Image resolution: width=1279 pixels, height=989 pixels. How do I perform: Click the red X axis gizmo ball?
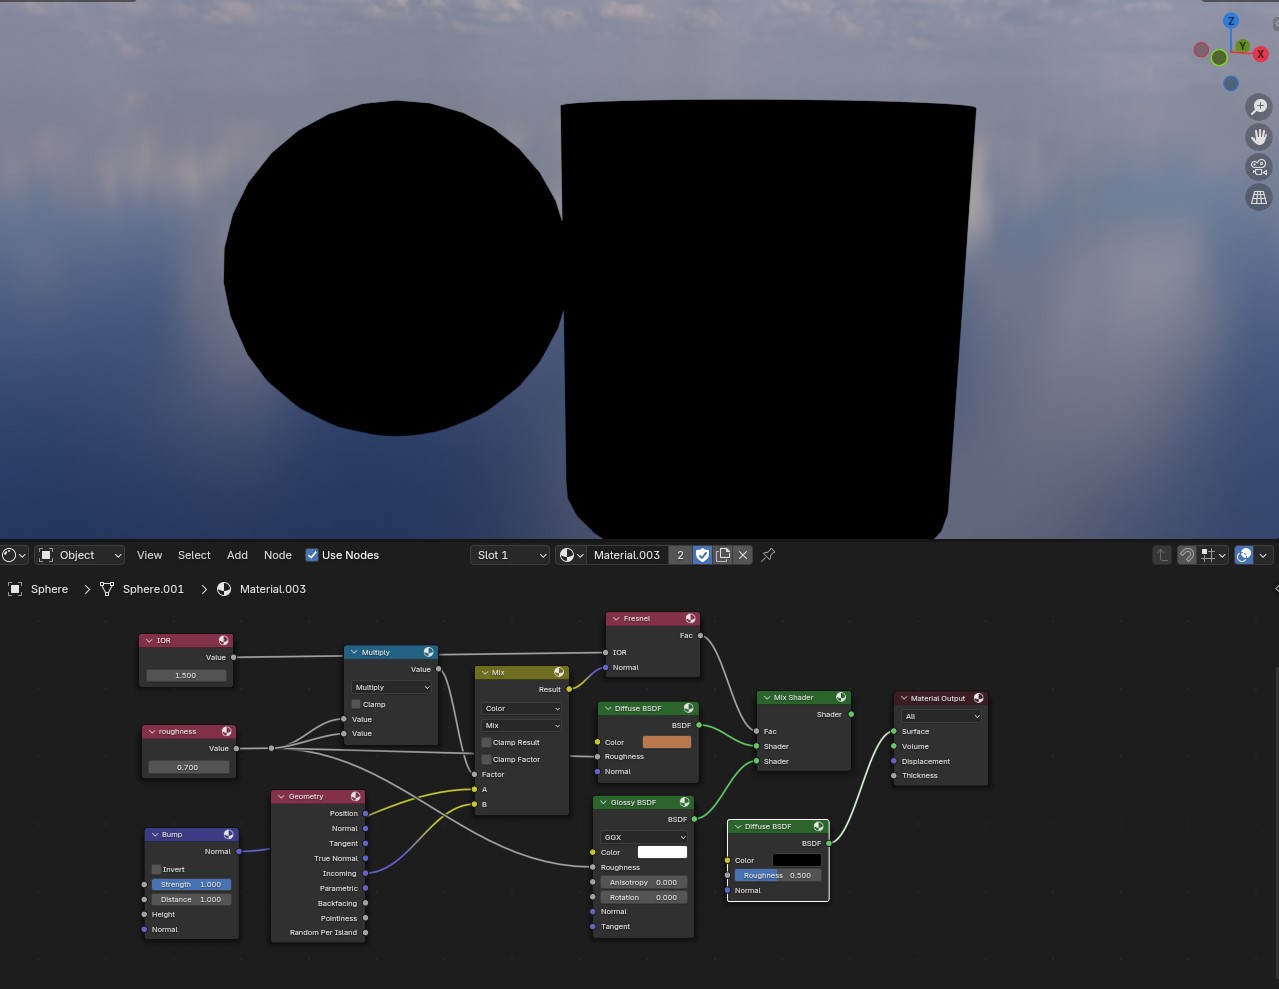[1260, 54]
